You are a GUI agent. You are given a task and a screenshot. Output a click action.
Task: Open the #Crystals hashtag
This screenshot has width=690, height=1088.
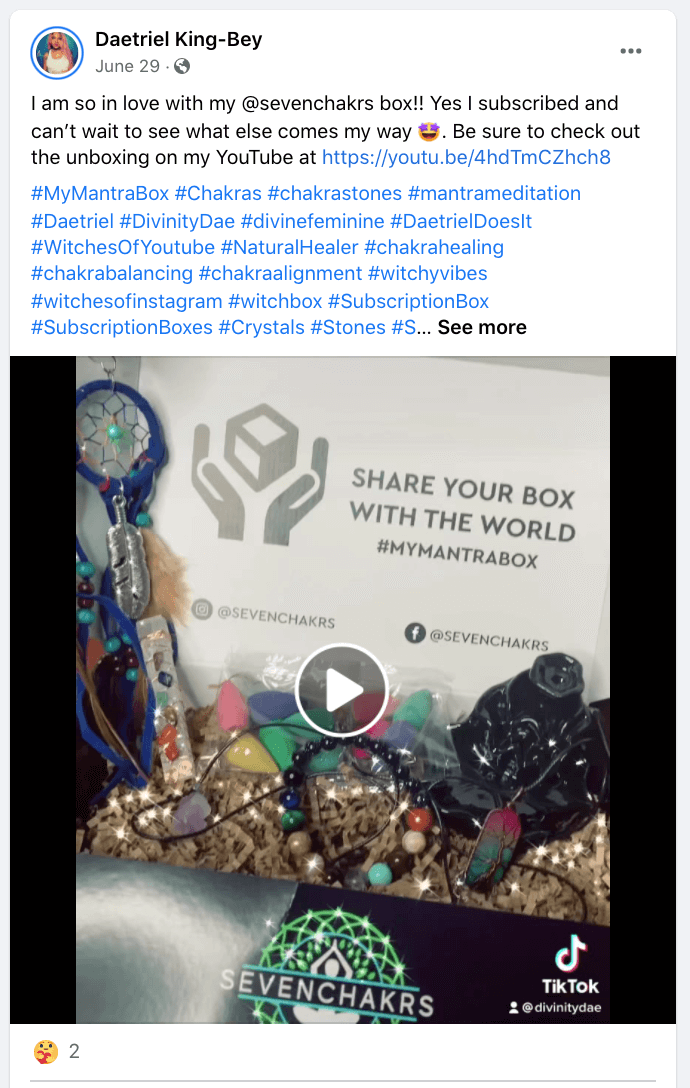click(262, 328)
